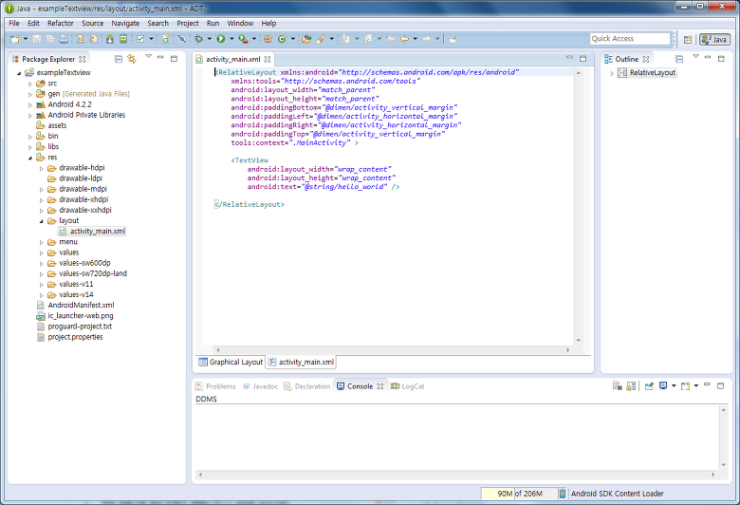Switch to LogCat tab

[x=407, y=386]
